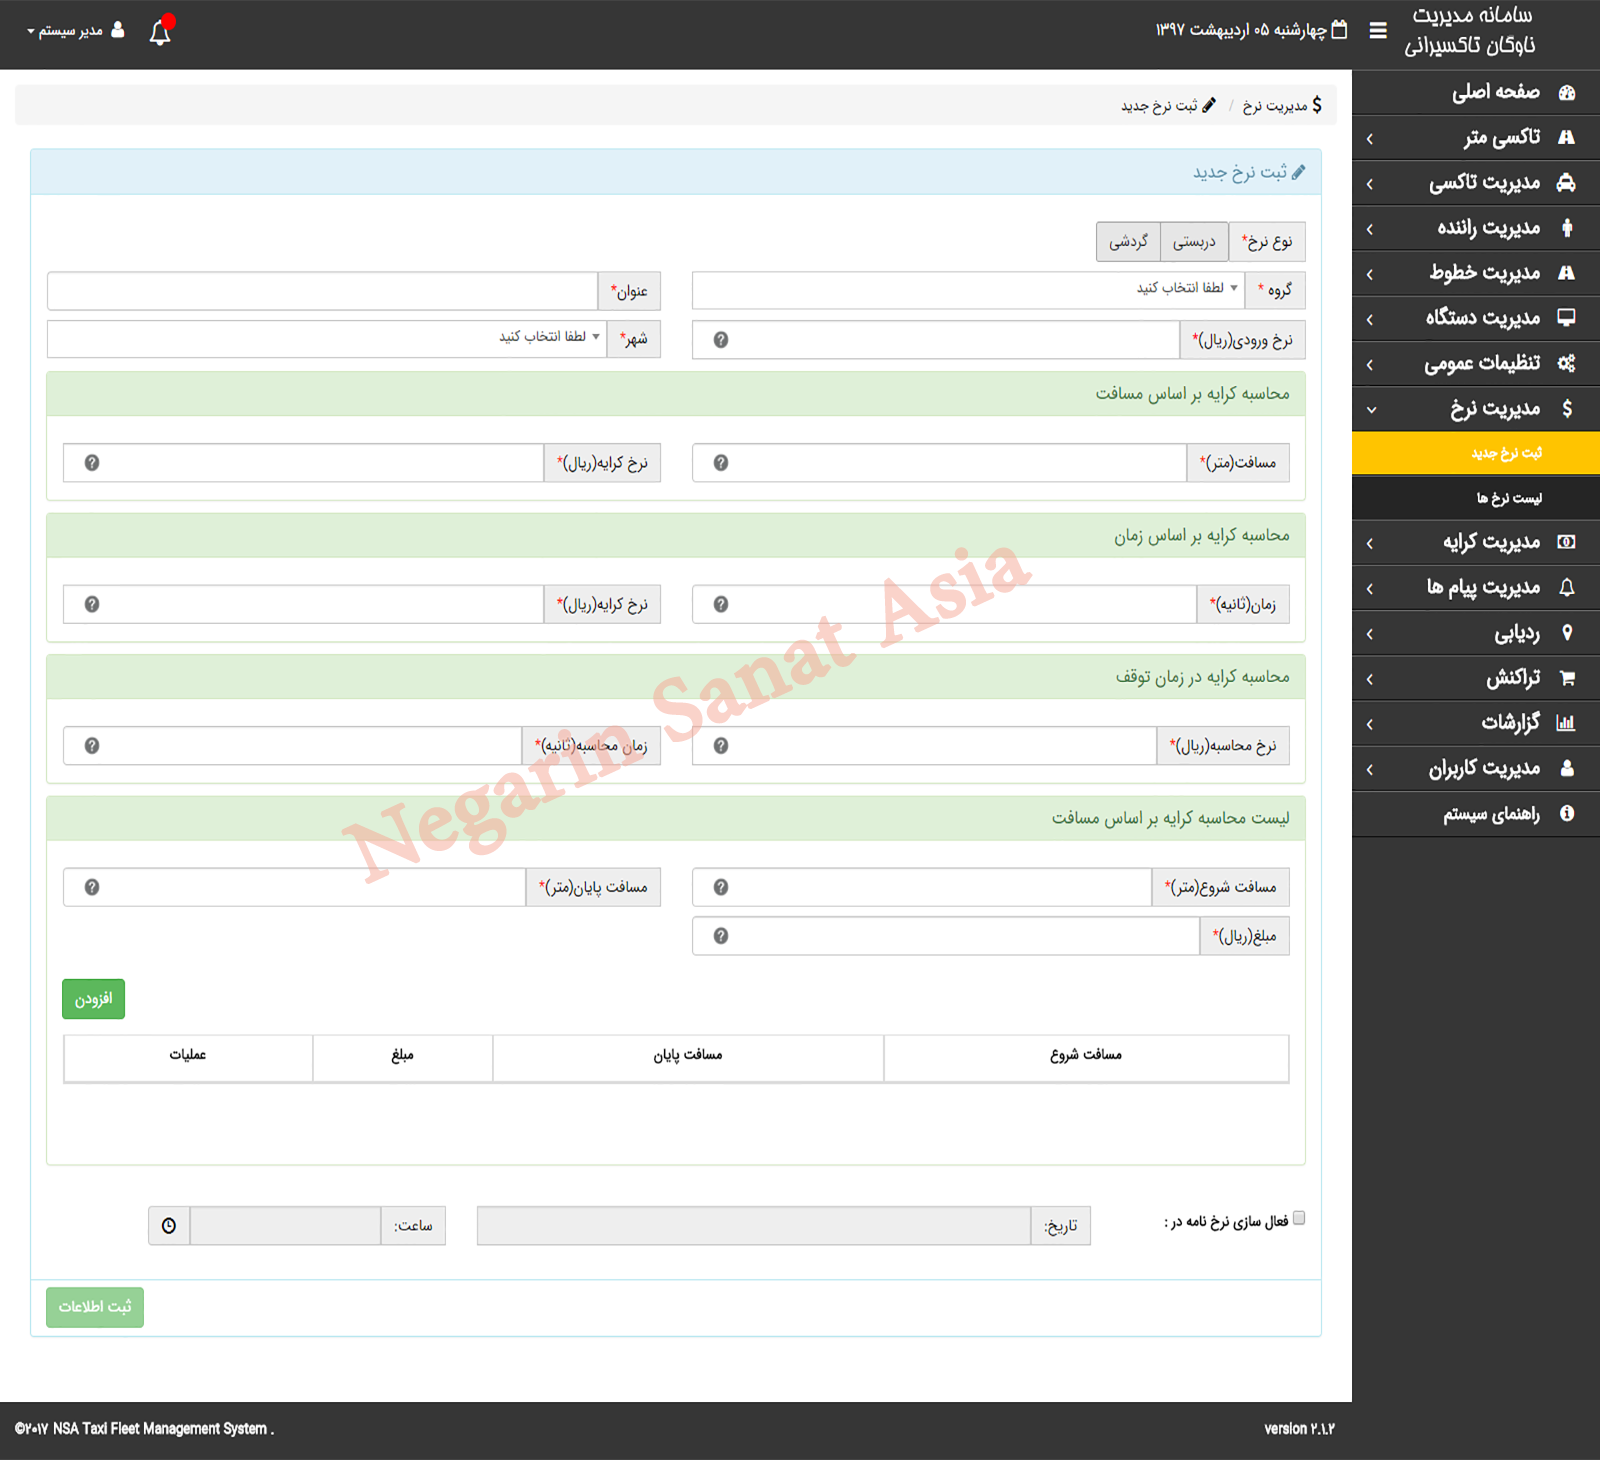The width and height of the screenshot is (1600, 1460).
Task: Click the driver person icon of مدیریت راننده
Action: tap(1567, 228)
